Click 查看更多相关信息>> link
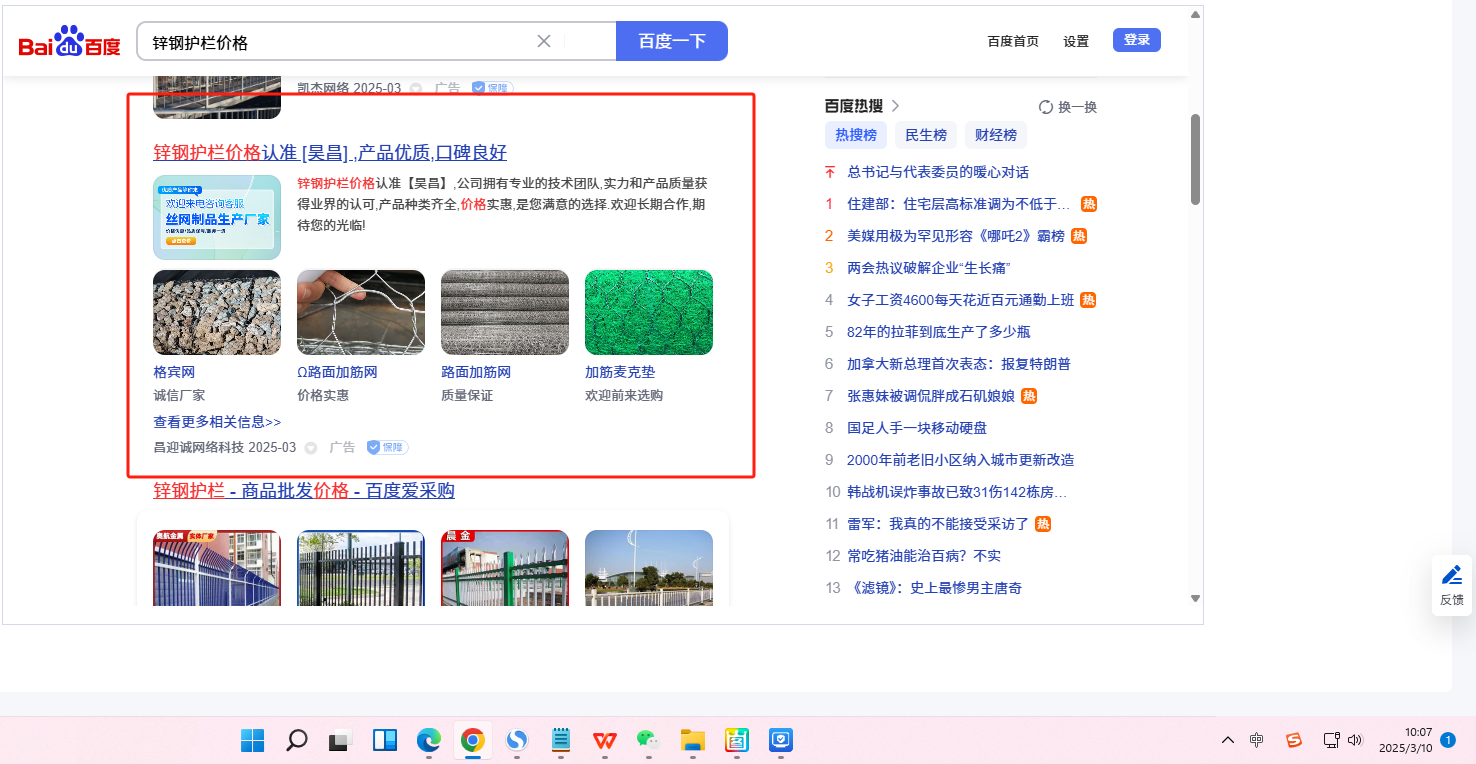The image size is (1476, 764). (217, 422)
